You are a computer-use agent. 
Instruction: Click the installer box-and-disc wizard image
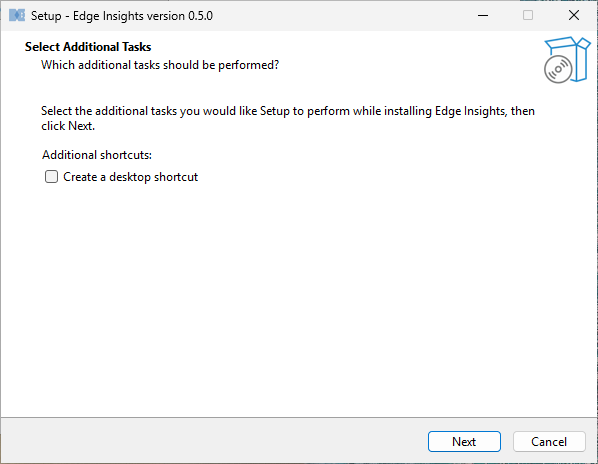pos(567,60)
